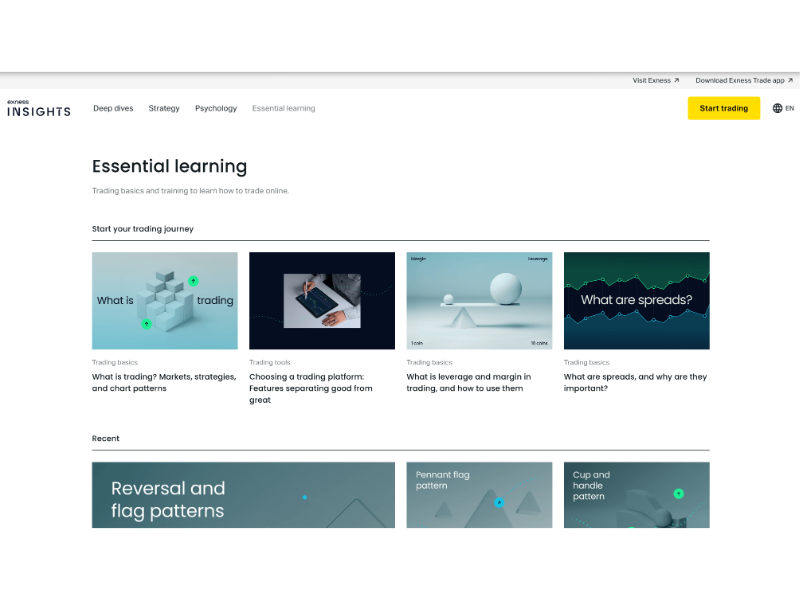Go to the Psychology section
Screen dimensions: 800x600
pos(216,108)
